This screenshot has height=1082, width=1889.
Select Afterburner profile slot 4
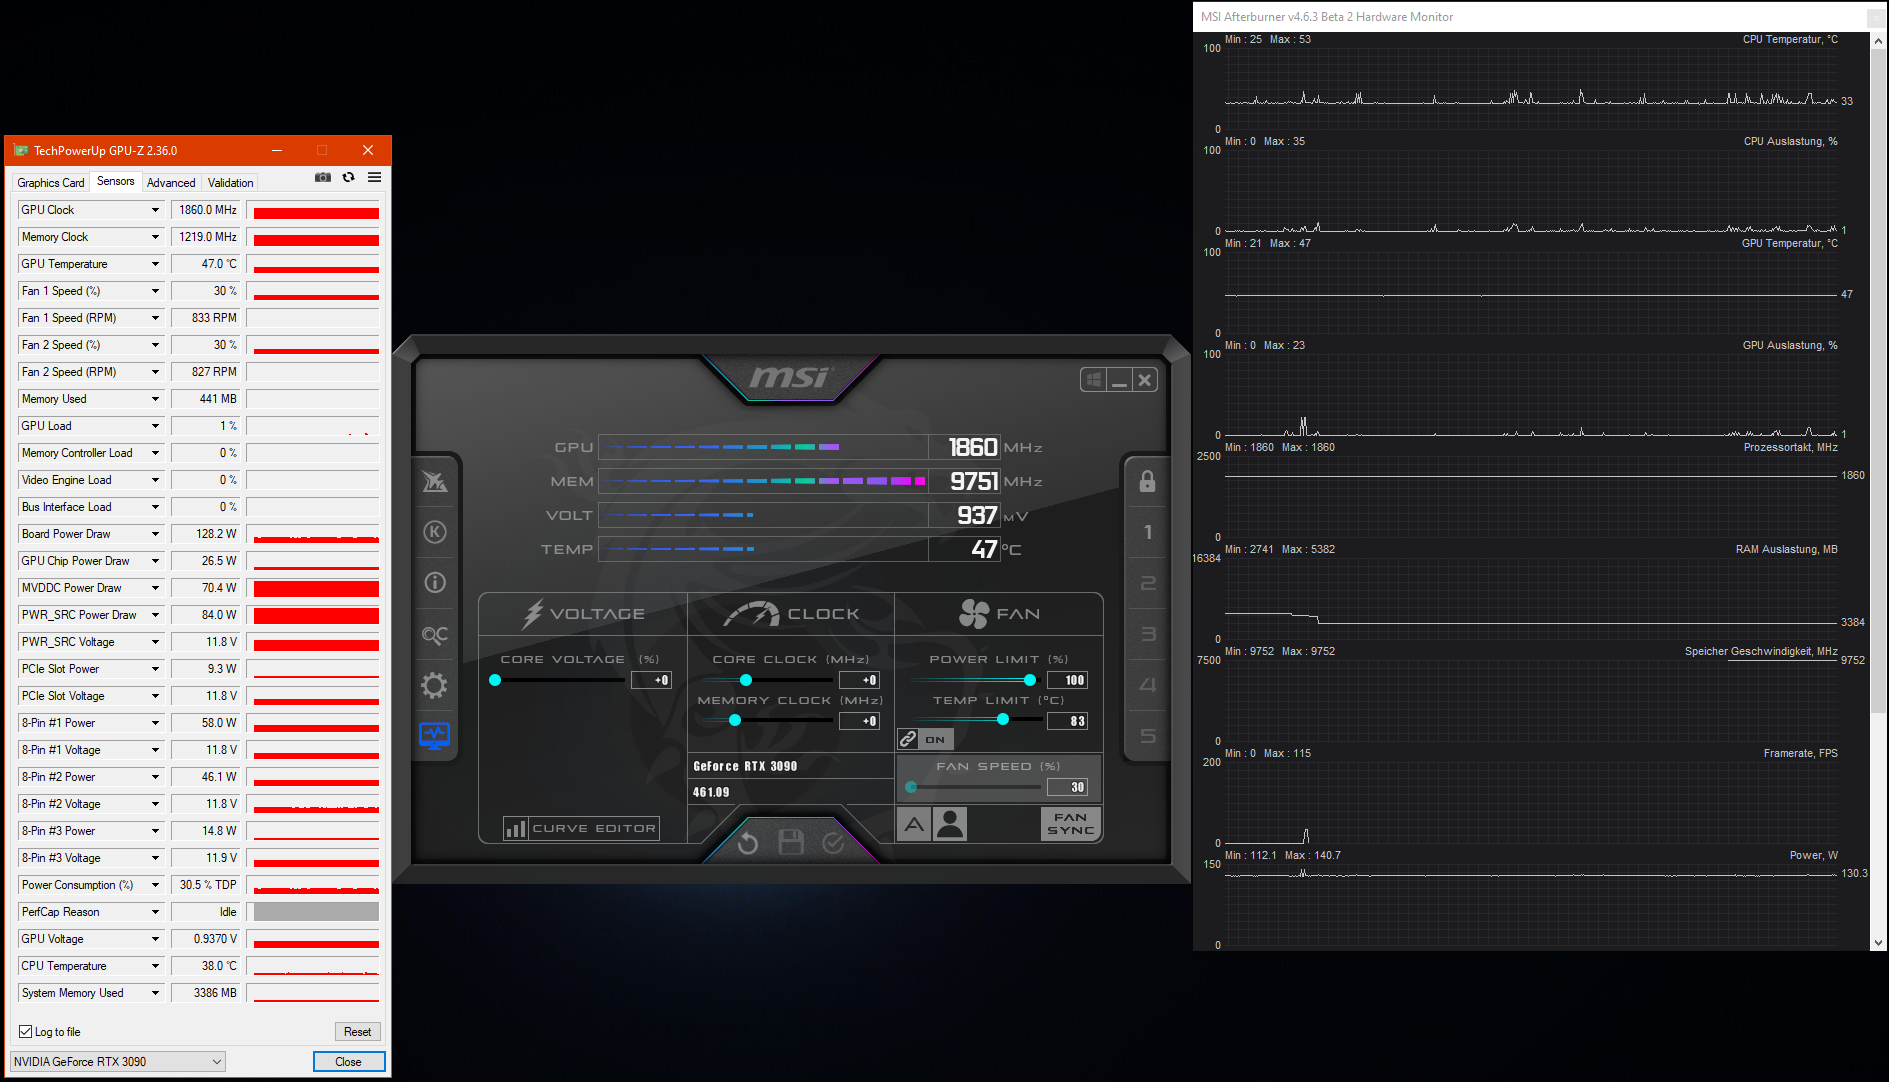[x=1148, y=685]
